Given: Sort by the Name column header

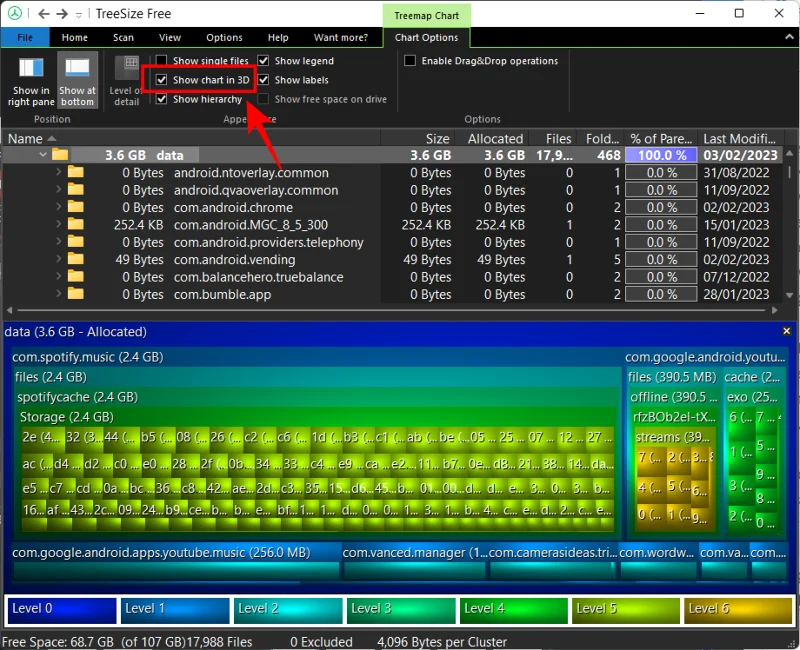Looking at the screenshot, I should point(191,138).
